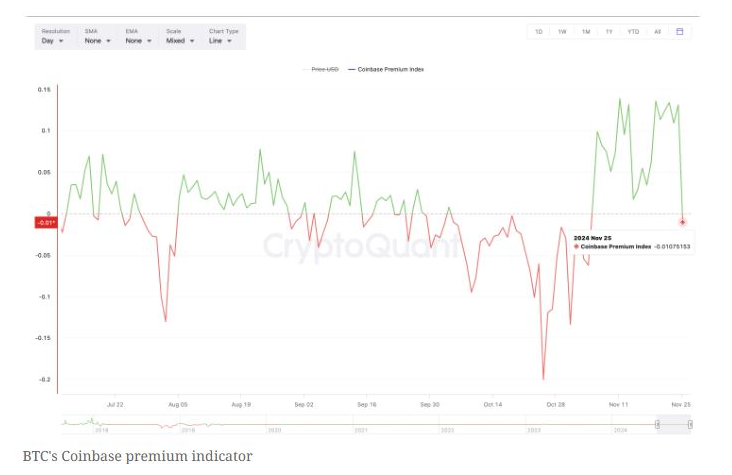732x475 pixels.
Task: Show All time range
Action: tap(657, 32)
